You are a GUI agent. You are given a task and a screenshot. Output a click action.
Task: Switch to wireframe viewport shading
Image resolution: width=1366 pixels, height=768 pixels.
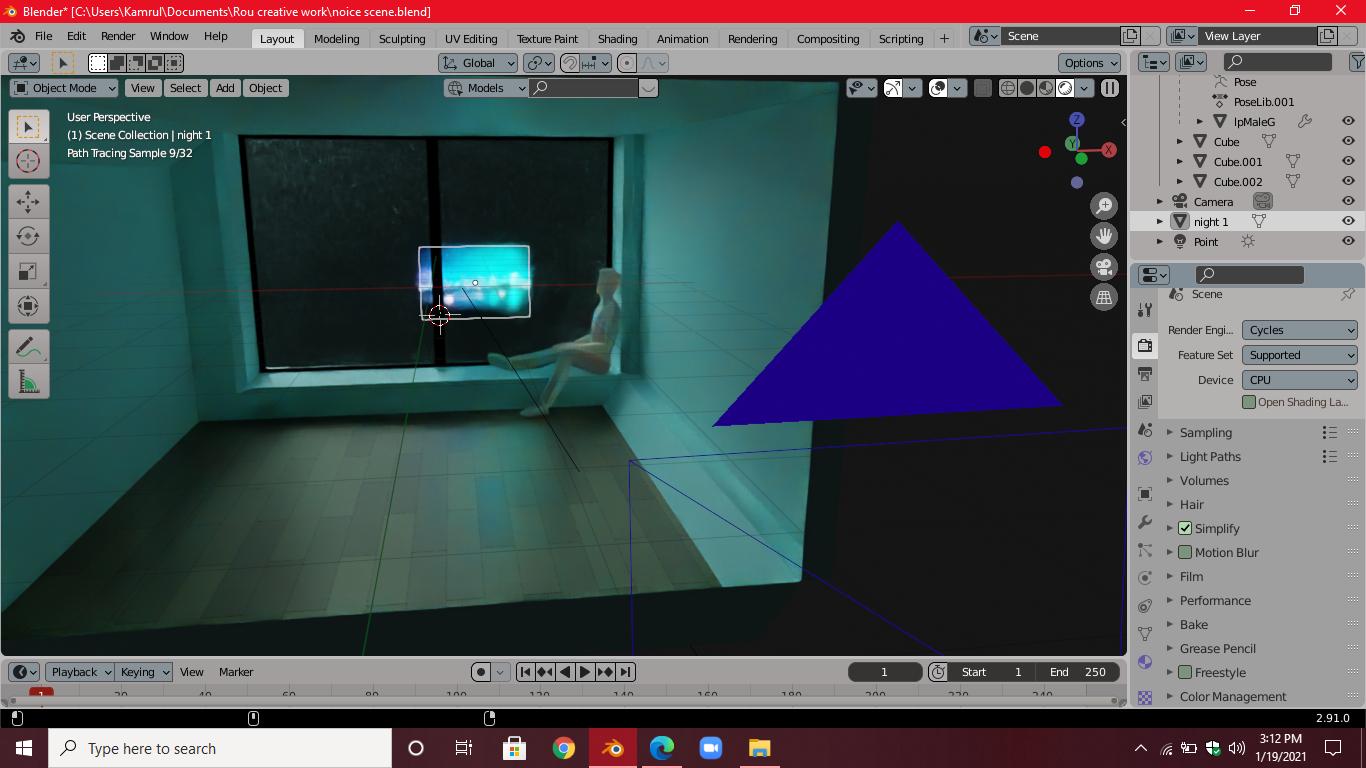pyautogui.click(x=1008, y=88)
